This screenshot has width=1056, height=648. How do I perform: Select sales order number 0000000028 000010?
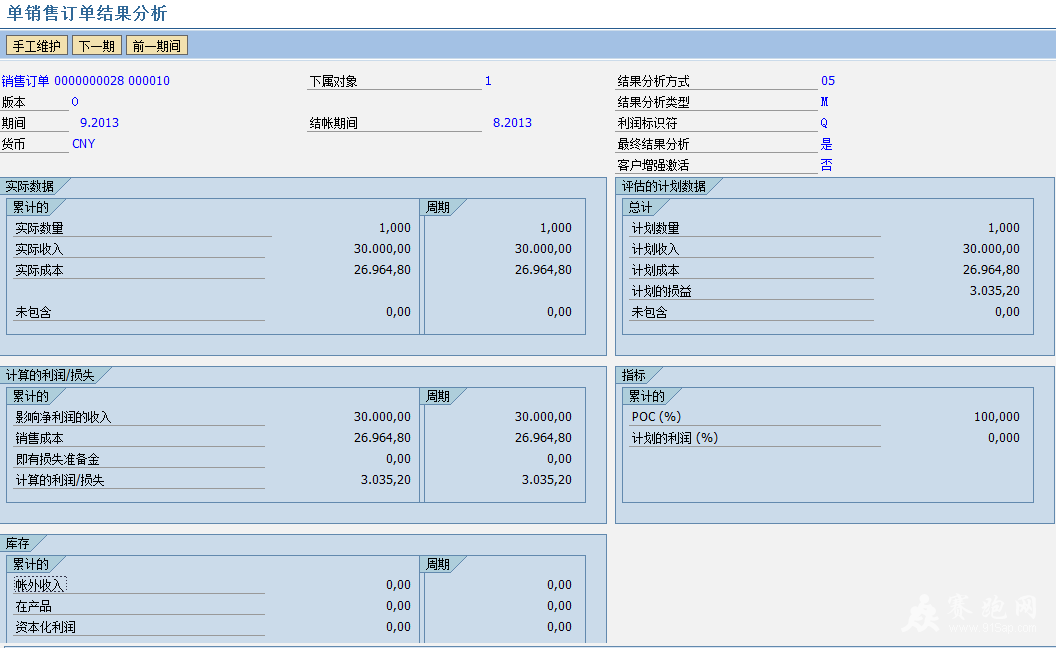click(x=112, y=81)
